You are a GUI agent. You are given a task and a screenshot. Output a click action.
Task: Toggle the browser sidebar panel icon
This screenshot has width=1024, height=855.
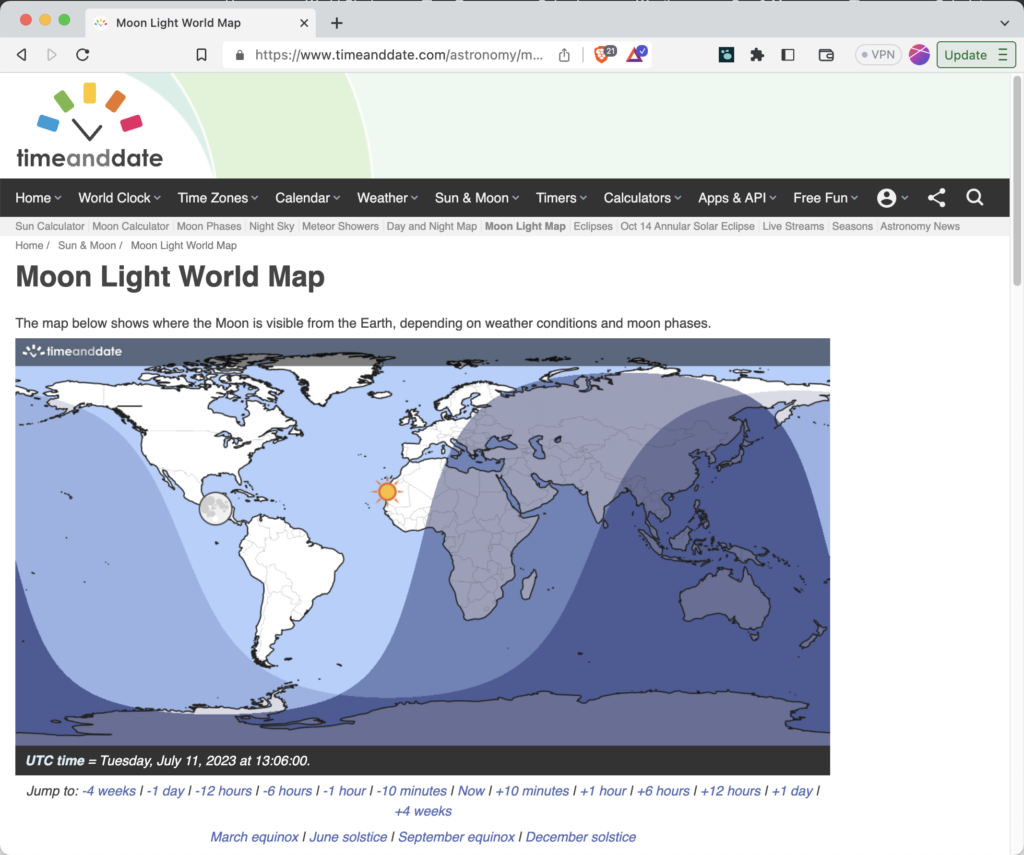[788, 55]
